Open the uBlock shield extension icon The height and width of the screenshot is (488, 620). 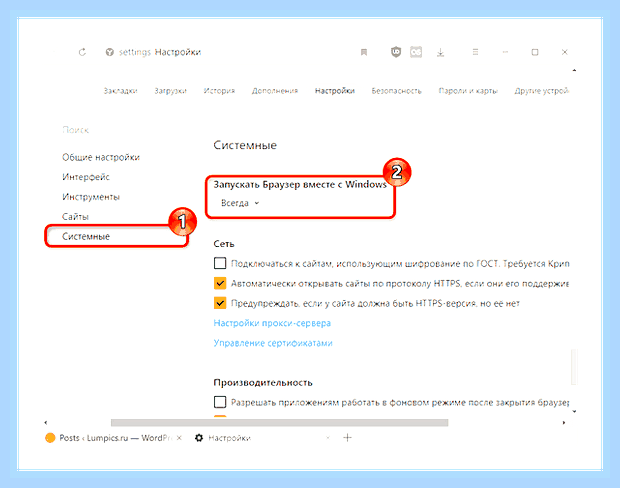(x=396, y=52)
